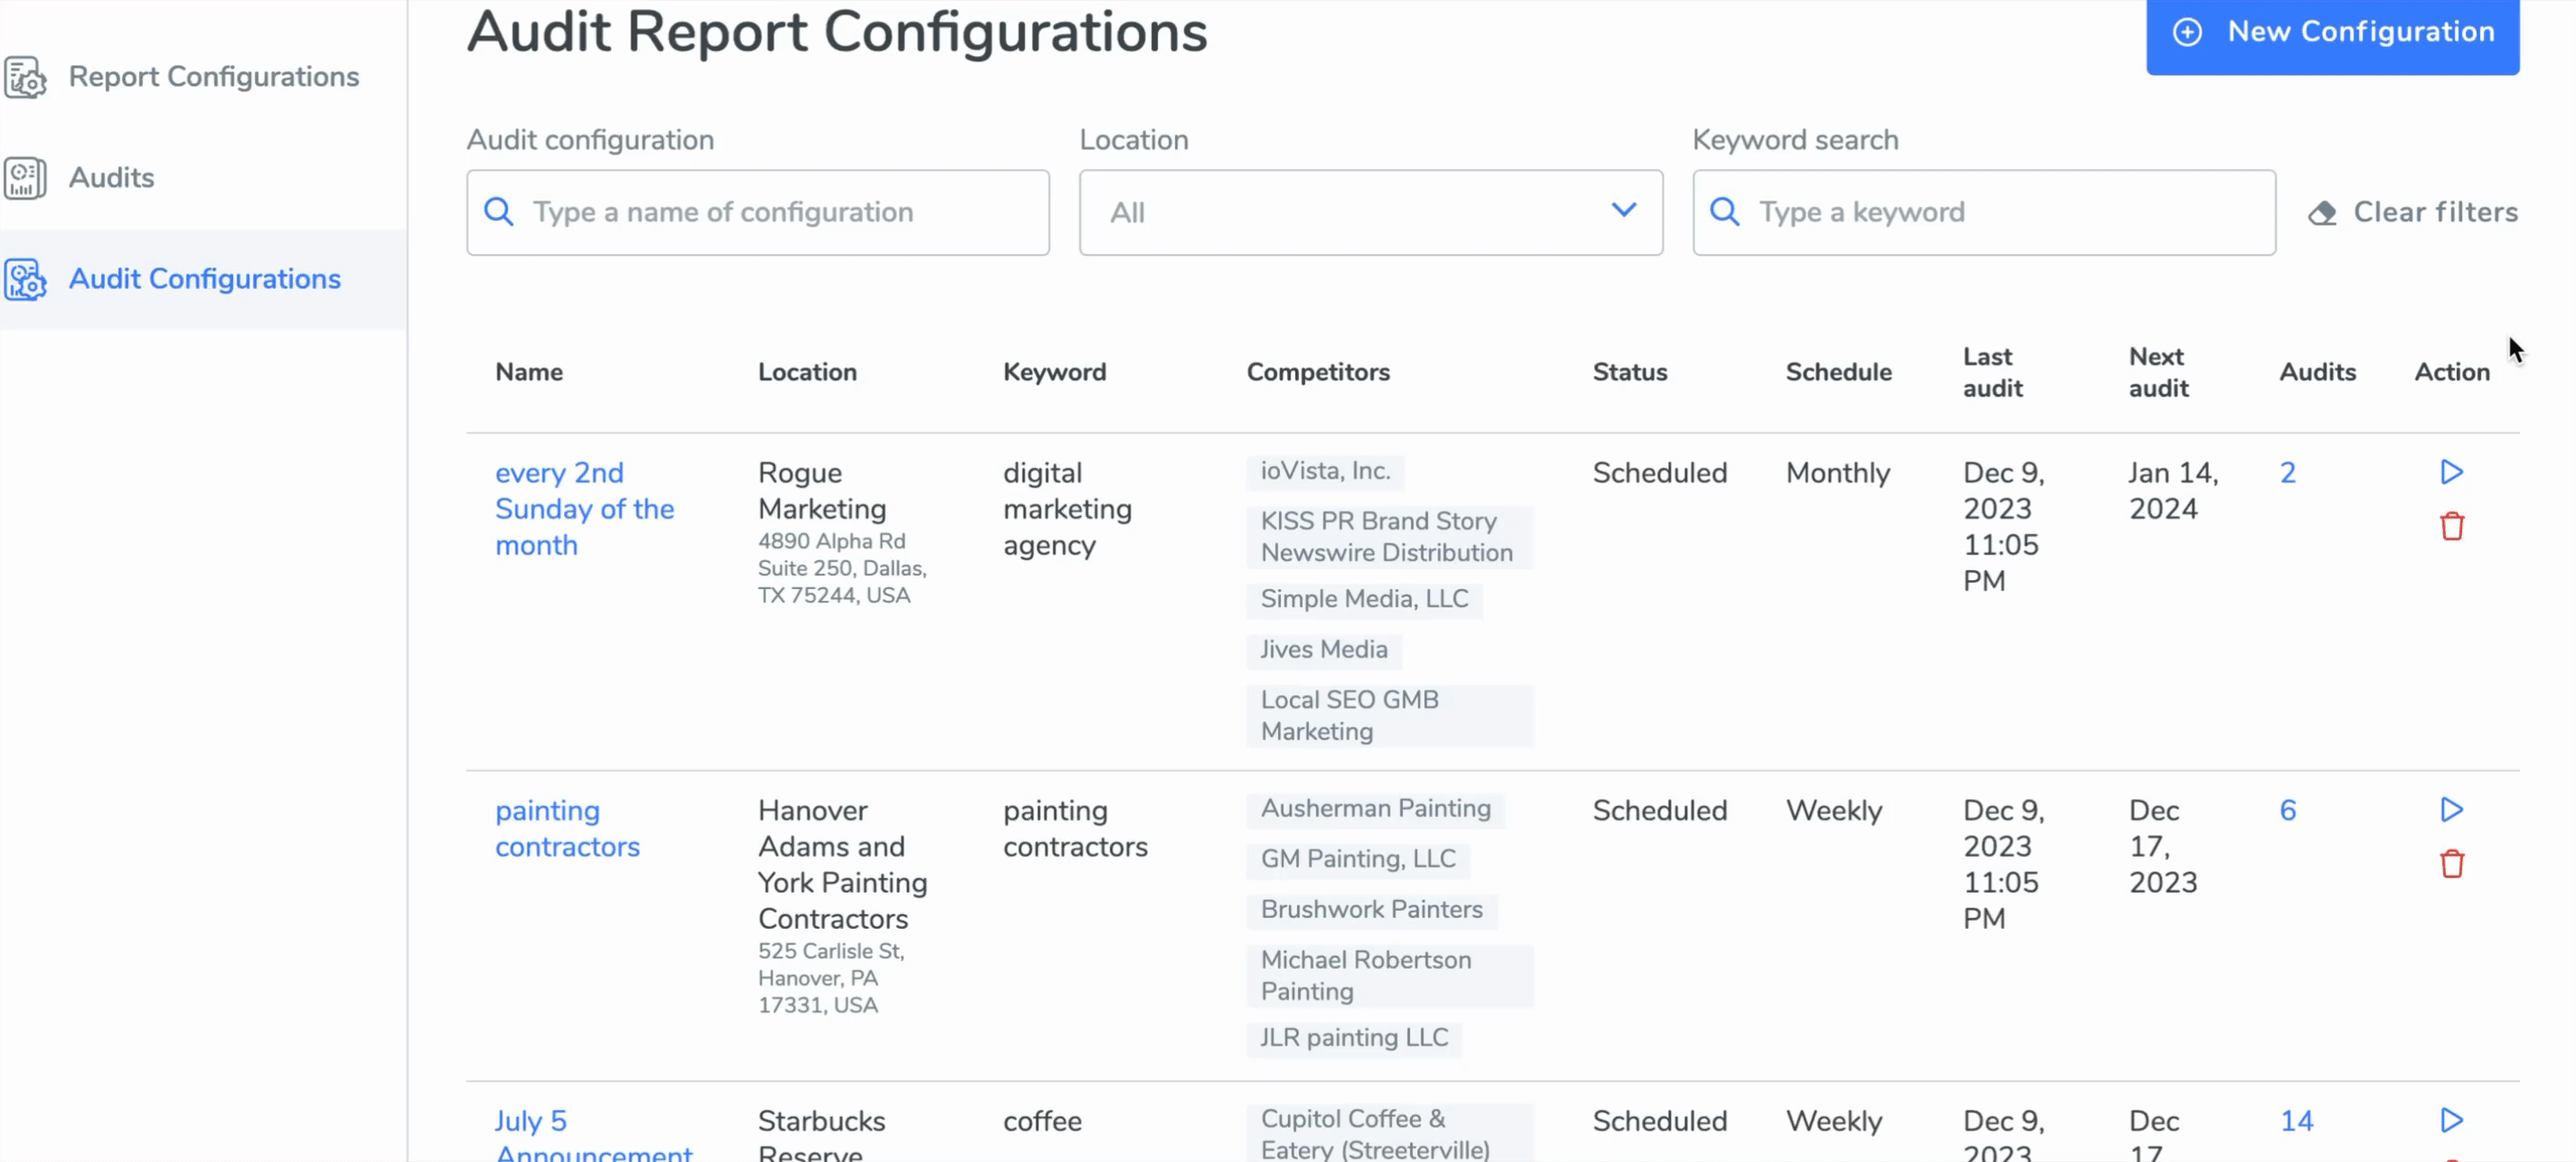Click the eraser icon beside Clear filters

(2322, 213)
